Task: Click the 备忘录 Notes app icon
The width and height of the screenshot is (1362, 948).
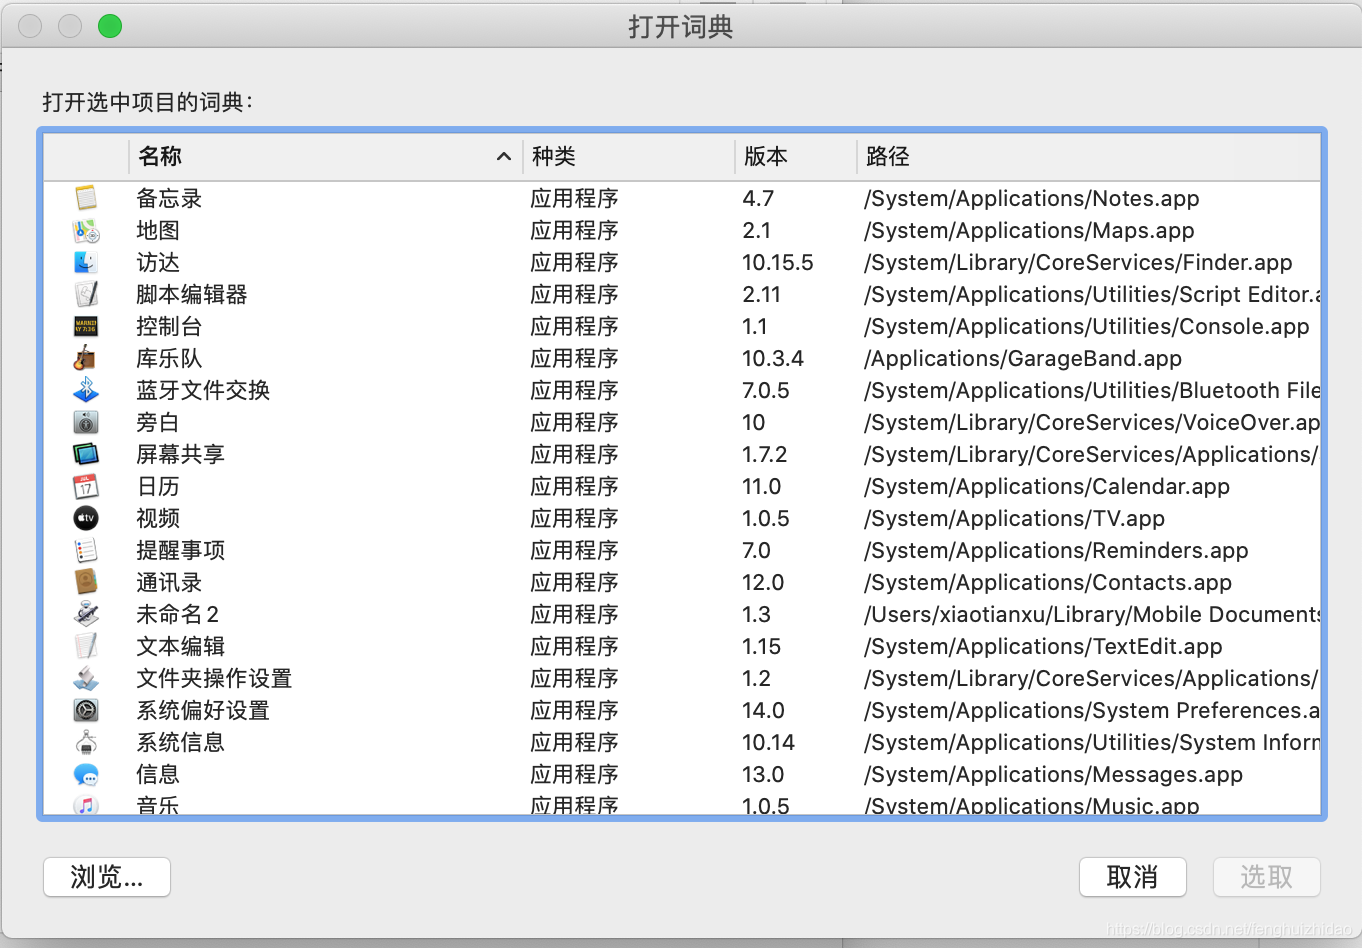Action: [x=86, y=198]
